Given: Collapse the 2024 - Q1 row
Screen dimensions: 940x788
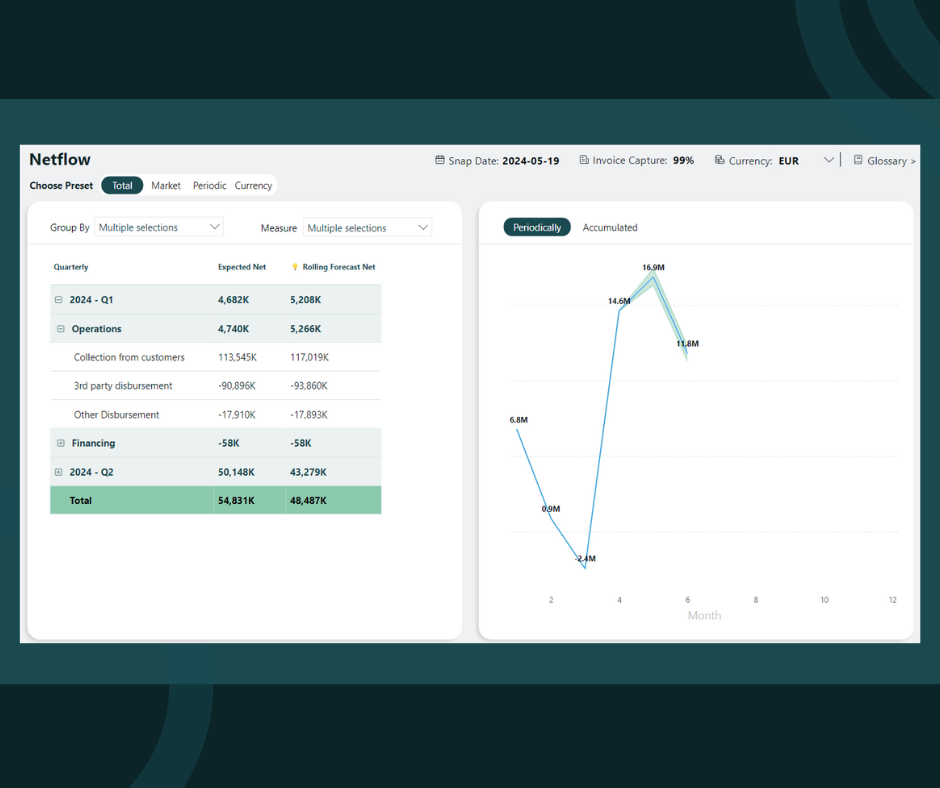Looking at the screenshot, I should (x=58, y=300).
